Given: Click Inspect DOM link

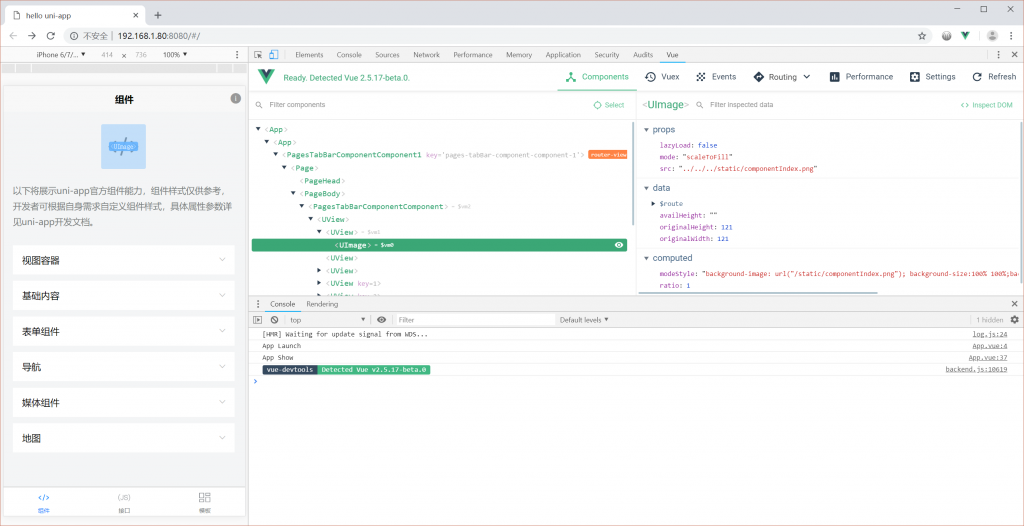Looking at the screenshot, I should click(x=986, y=105).
